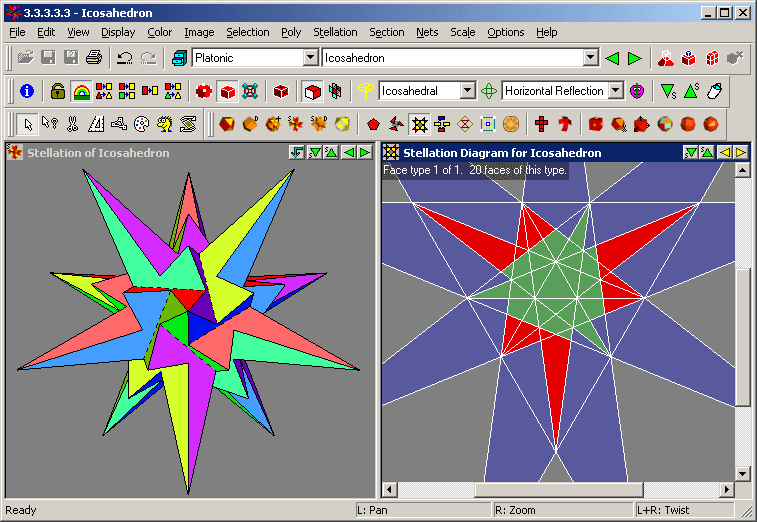Click the scissors tool icon
The image size is (757, 522).
72,124
